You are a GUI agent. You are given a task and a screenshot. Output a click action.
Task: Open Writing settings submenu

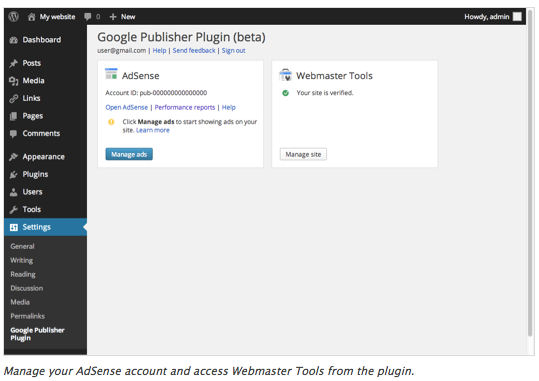coord(22,260)
